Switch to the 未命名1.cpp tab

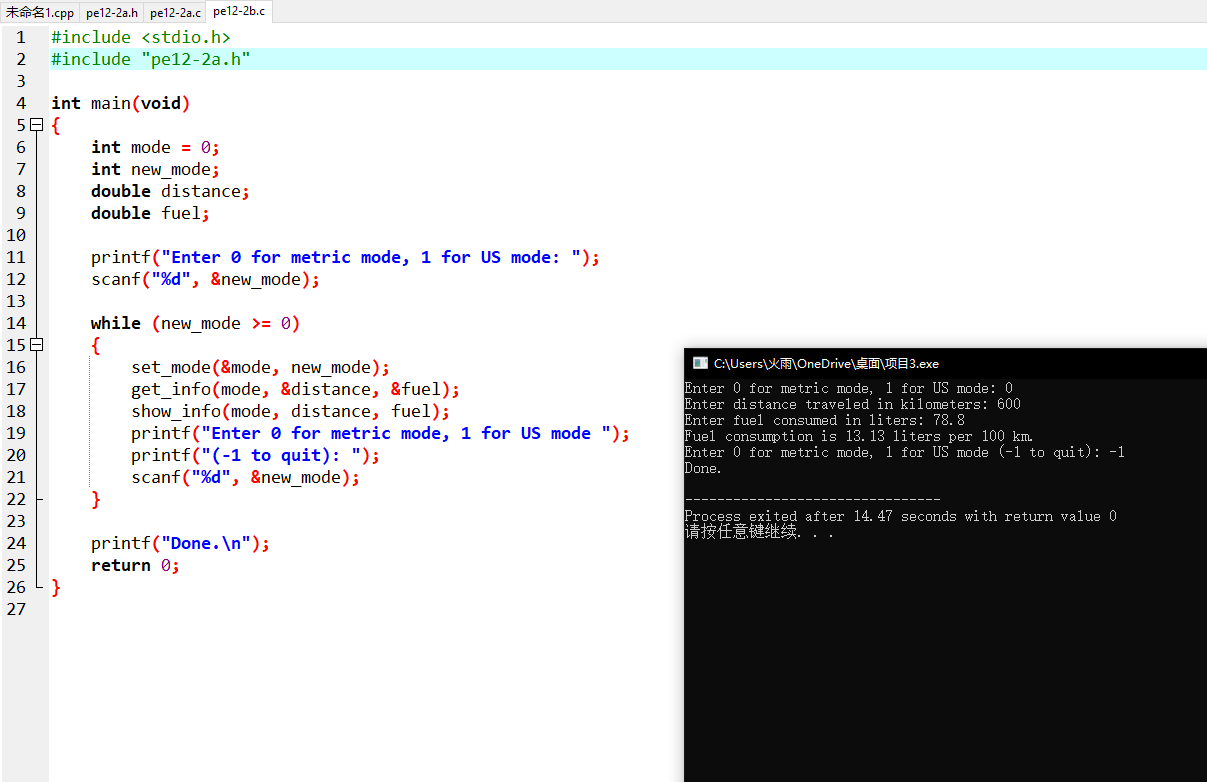click(x=40, y=12)
